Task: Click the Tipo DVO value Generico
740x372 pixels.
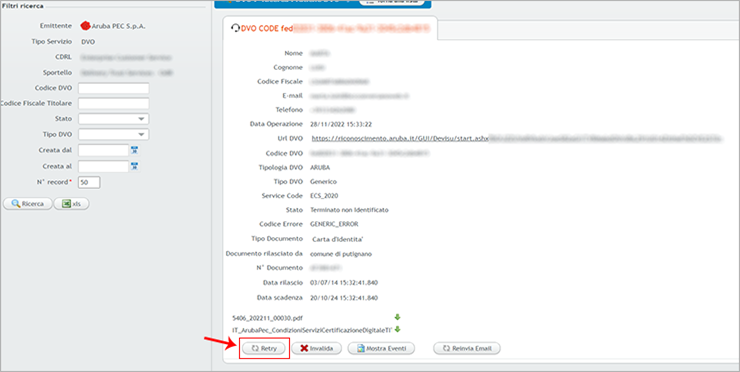Action: [x=323, y=181]
